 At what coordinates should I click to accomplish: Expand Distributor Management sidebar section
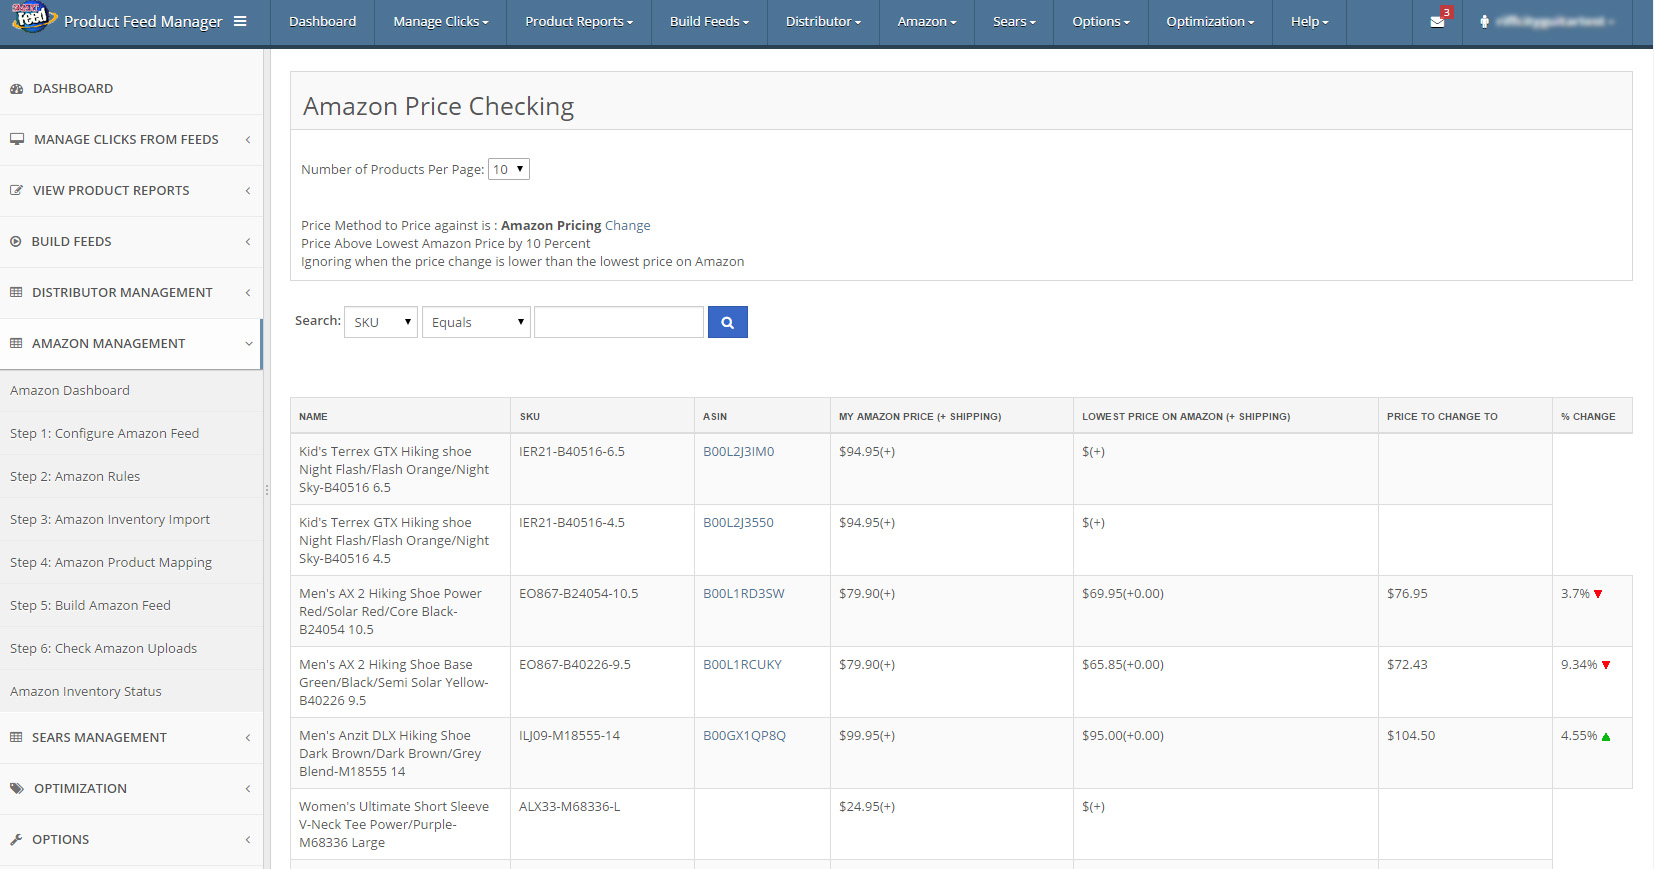pos(131,293)
